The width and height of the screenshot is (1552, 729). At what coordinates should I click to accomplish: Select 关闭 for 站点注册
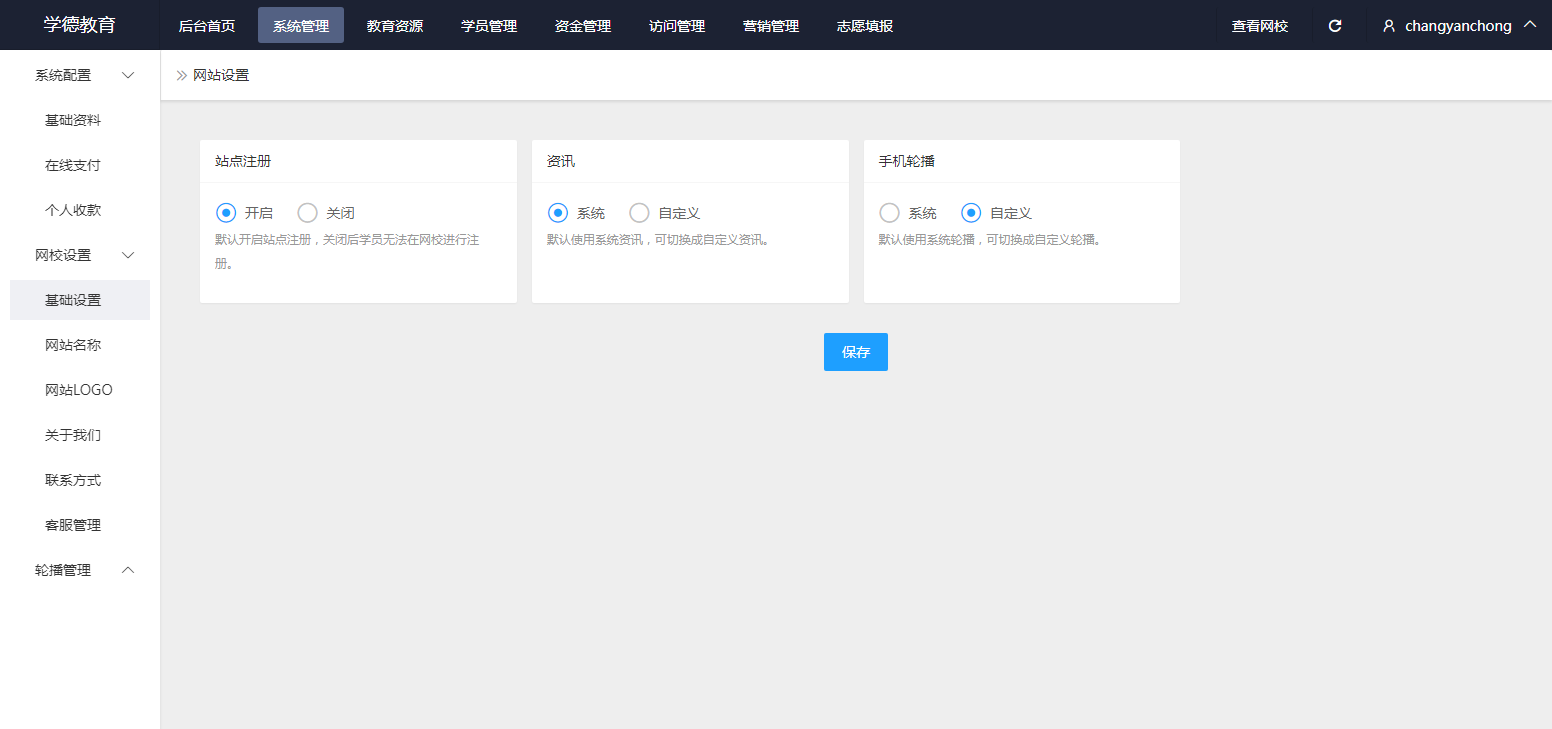308,213
